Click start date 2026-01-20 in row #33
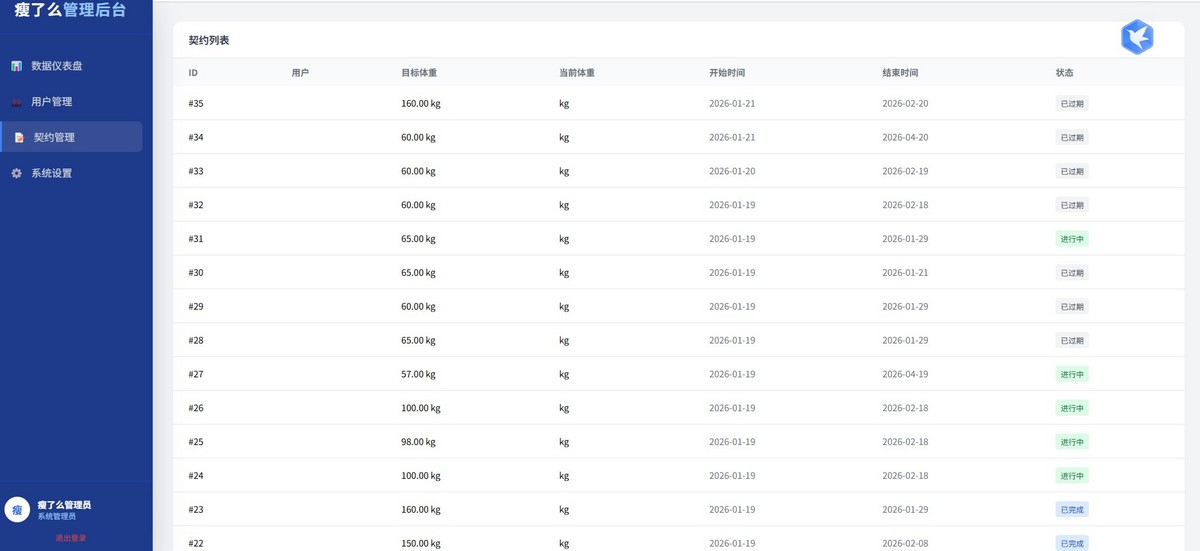Viewport: 1200px width, 551px height. coord(732,171)
